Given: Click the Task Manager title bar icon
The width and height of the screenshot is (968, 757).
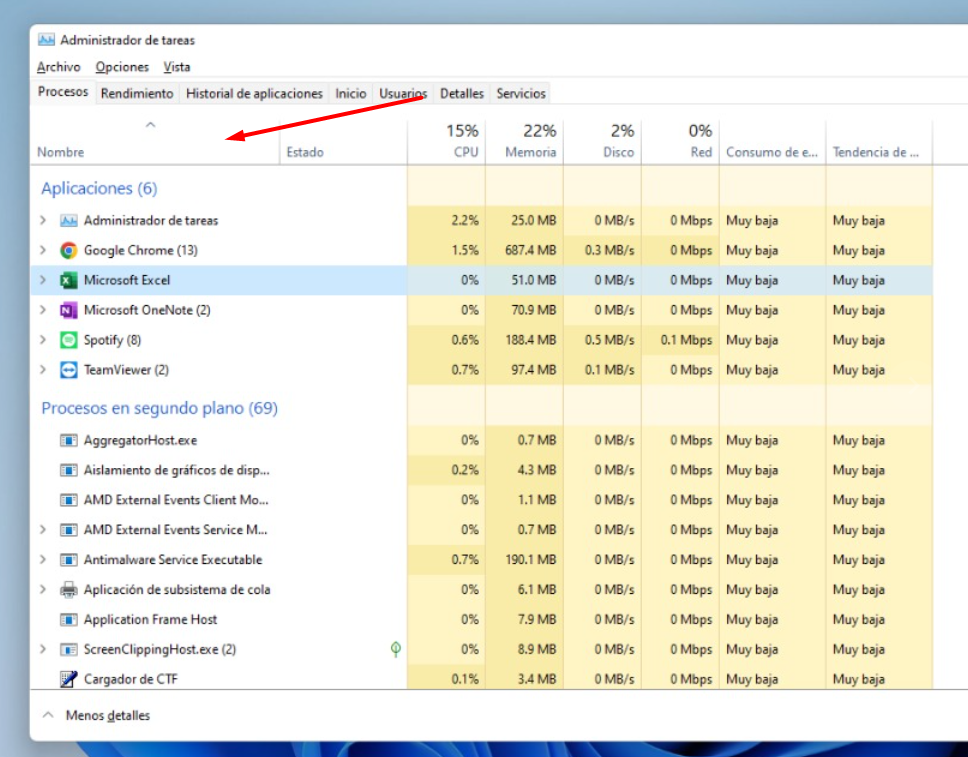Looking at the screenshot, I should point(46,40).
